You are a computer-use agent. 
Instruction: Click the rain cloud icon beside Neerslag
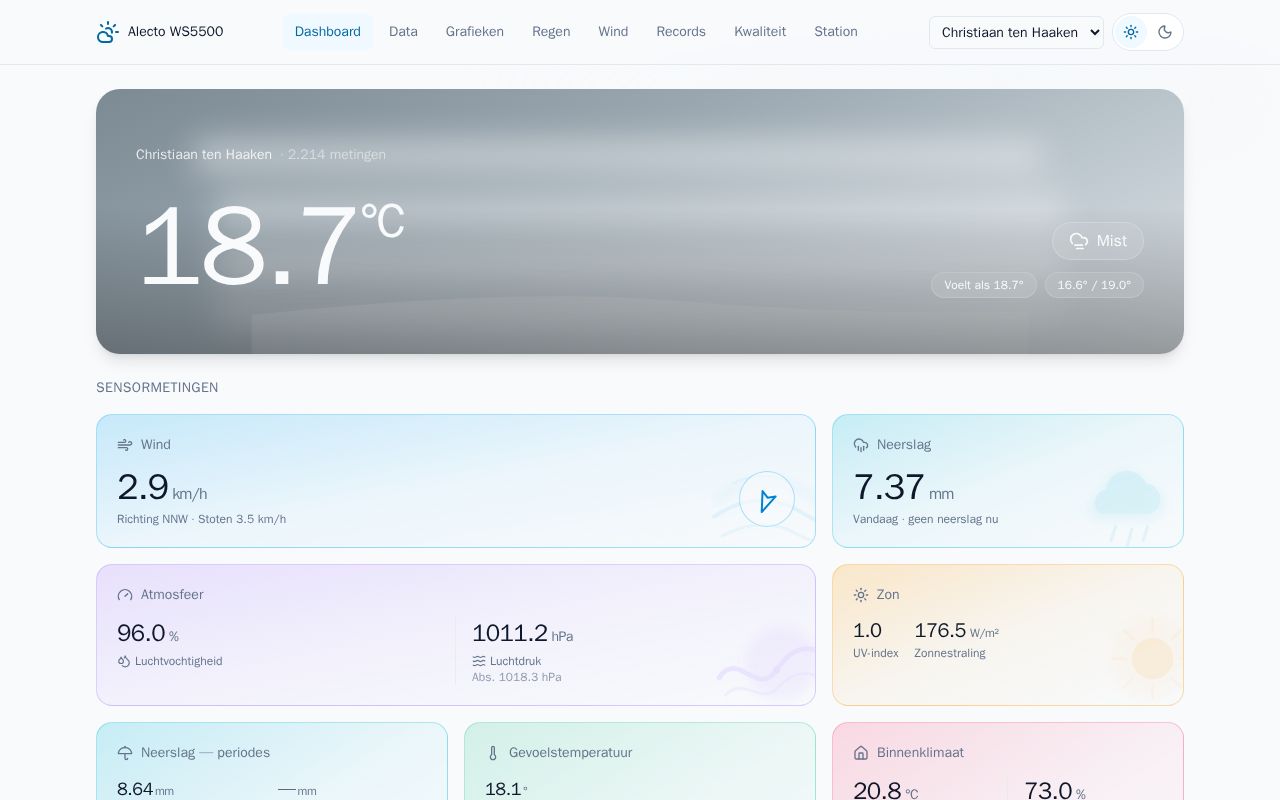click(861, 445)
